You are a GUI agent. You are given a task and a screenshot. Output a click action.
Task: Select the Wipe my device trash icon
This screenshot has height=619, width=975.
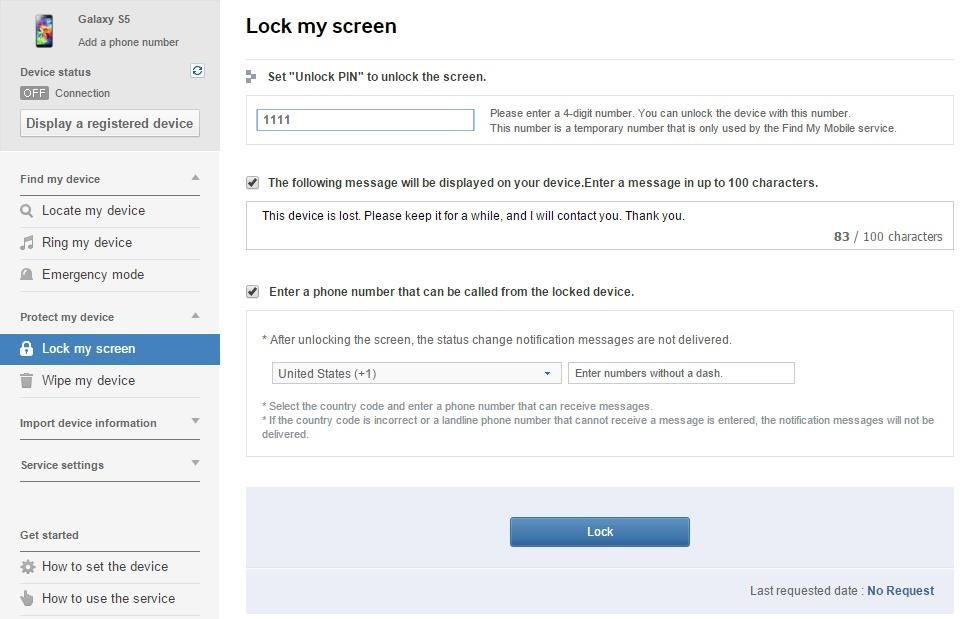26,381
